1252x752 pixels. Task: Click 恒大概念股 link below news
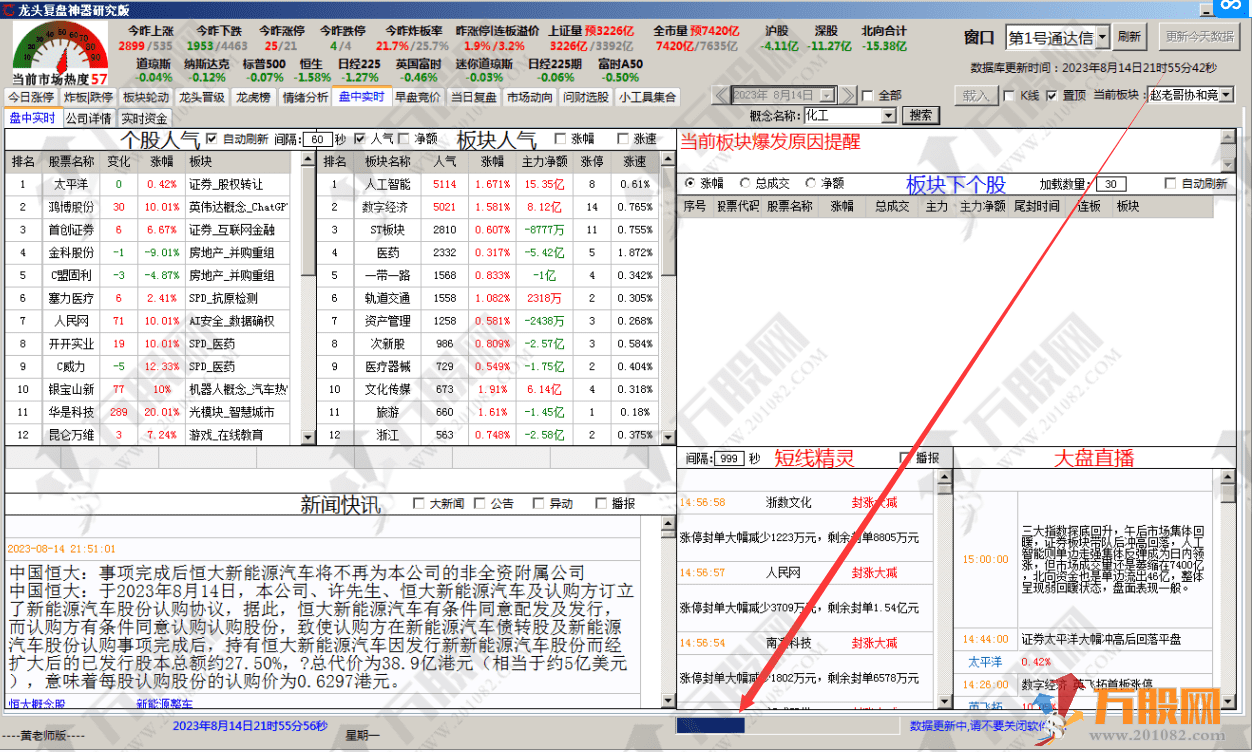(38, 703)
